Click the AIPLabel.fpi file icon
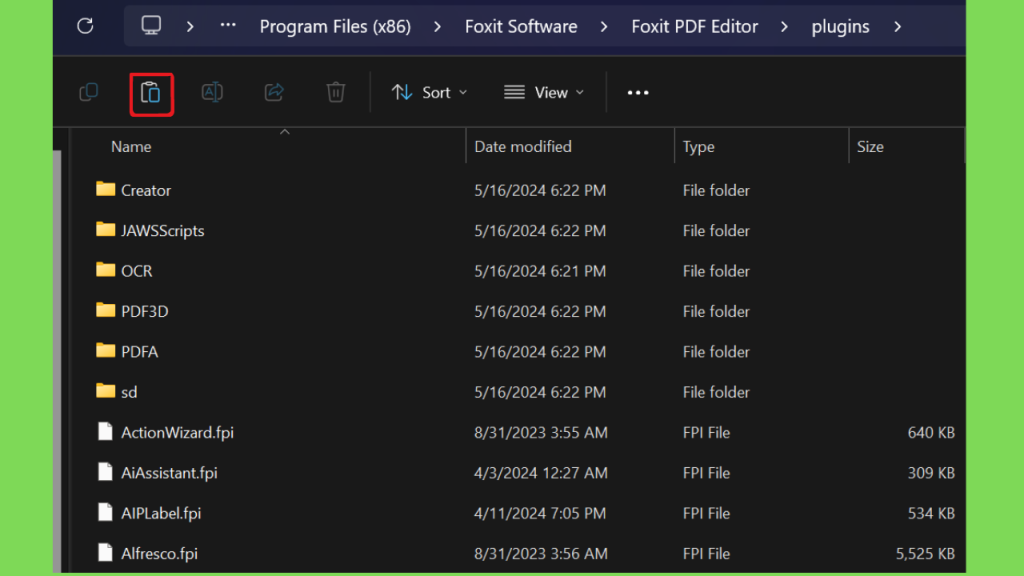 (105, 513)
